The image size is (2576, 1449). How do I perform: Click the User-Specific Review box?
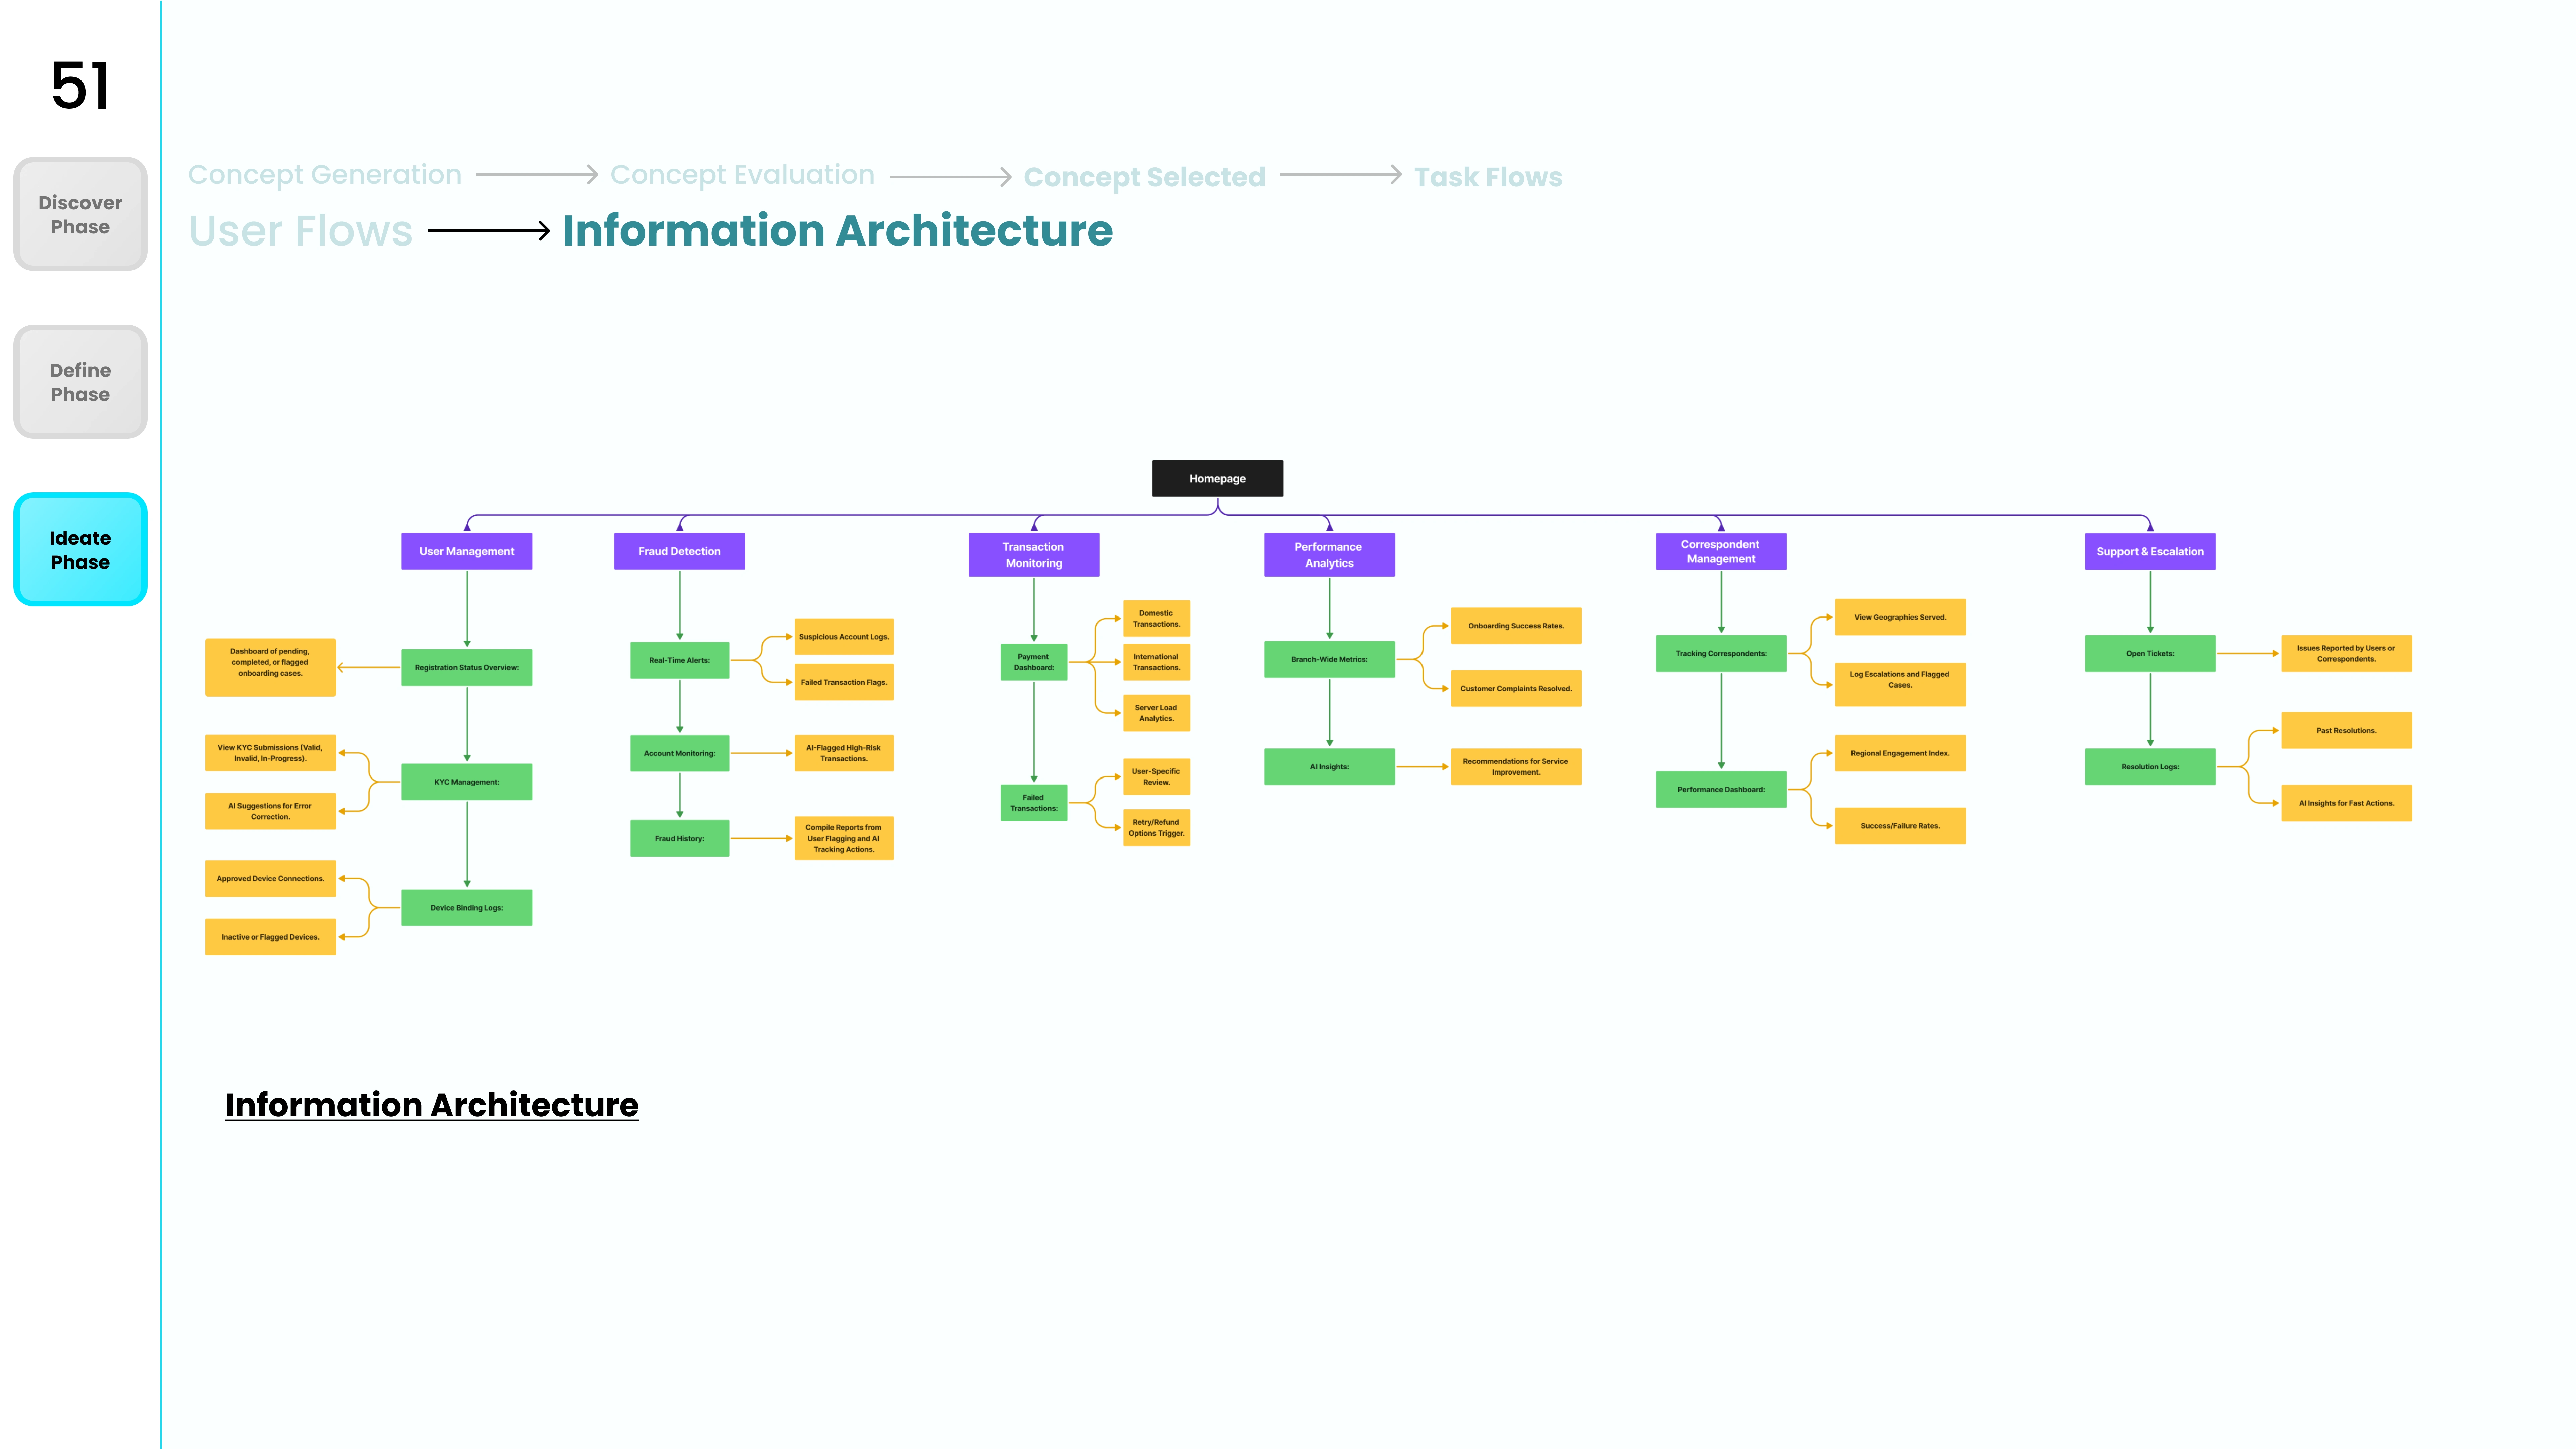pyautogui.click(x=1156, y=777)
